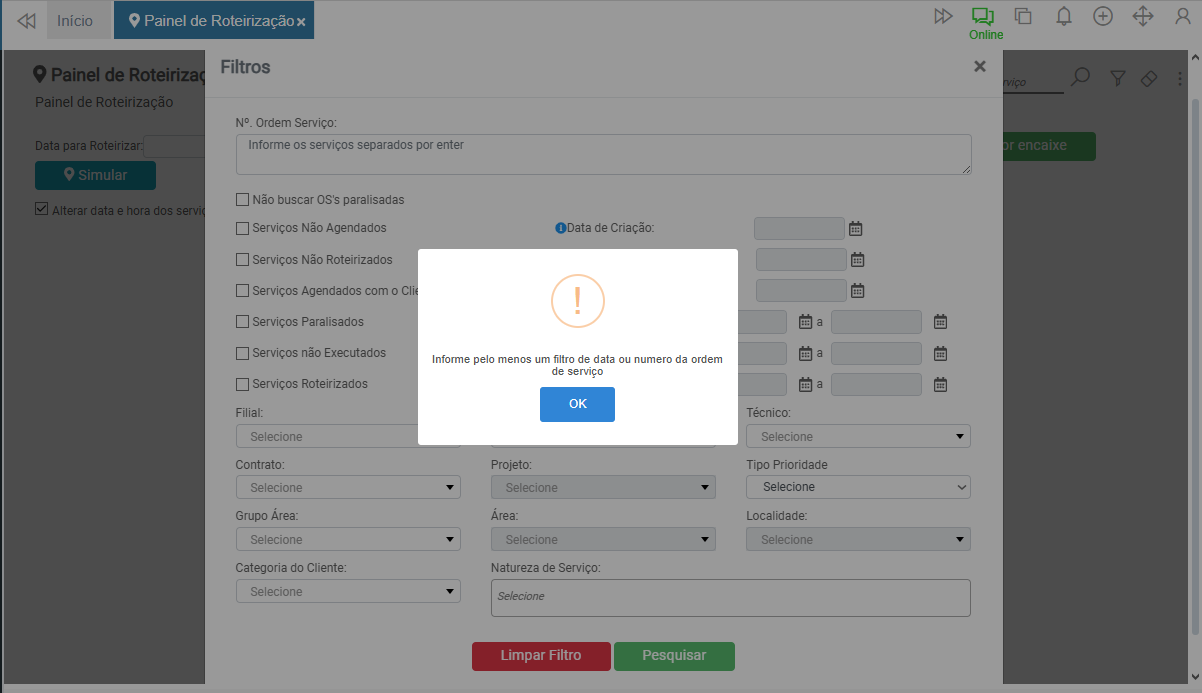Viewport: 1202px width, 693px height.
Task: Click the move arrows icon in header
Action: click(x=1142, y=16)
